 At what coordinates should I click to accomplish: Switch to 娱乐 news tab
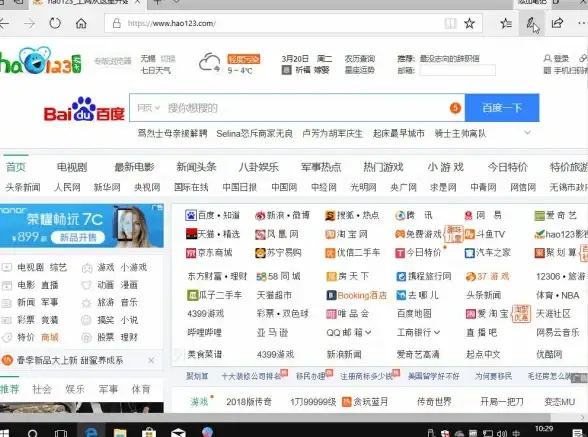click(75, 389)
